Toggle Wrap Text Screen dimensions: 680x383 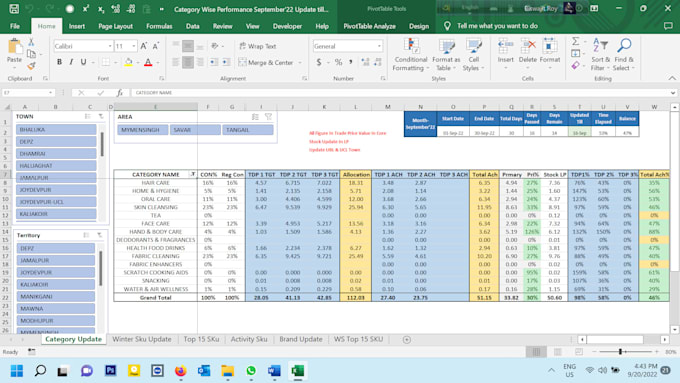pos(258,46)
